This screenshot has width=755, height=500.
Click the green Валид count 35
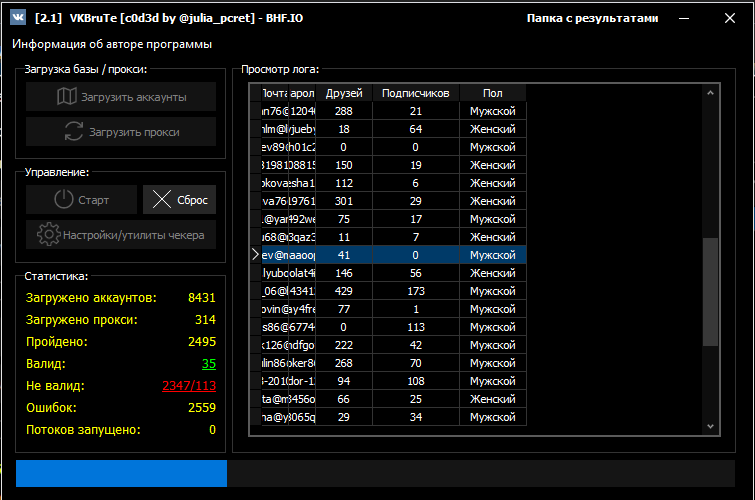tap(208, 364)
